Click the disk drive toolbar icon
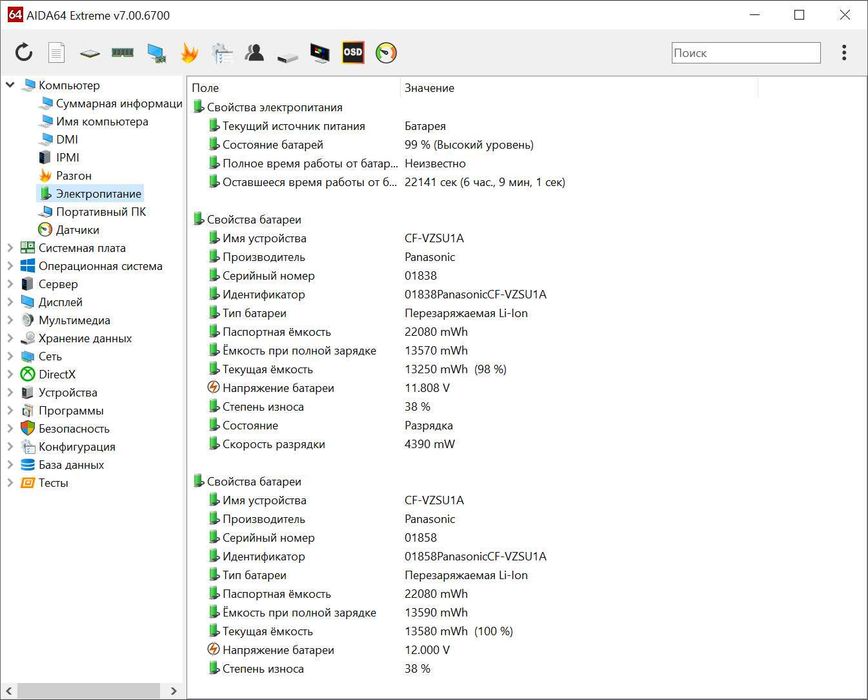Screen dimensions: 868x700 [287, 56]
